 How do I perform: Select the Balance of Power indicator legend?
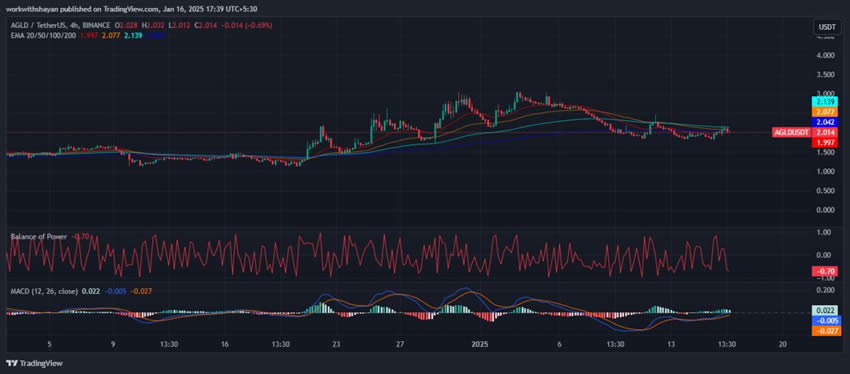pos(39,237)
